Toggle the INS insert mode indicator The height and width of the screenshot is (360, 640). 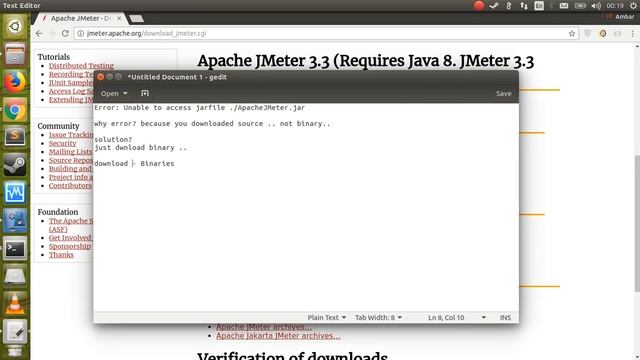(505, 318)
